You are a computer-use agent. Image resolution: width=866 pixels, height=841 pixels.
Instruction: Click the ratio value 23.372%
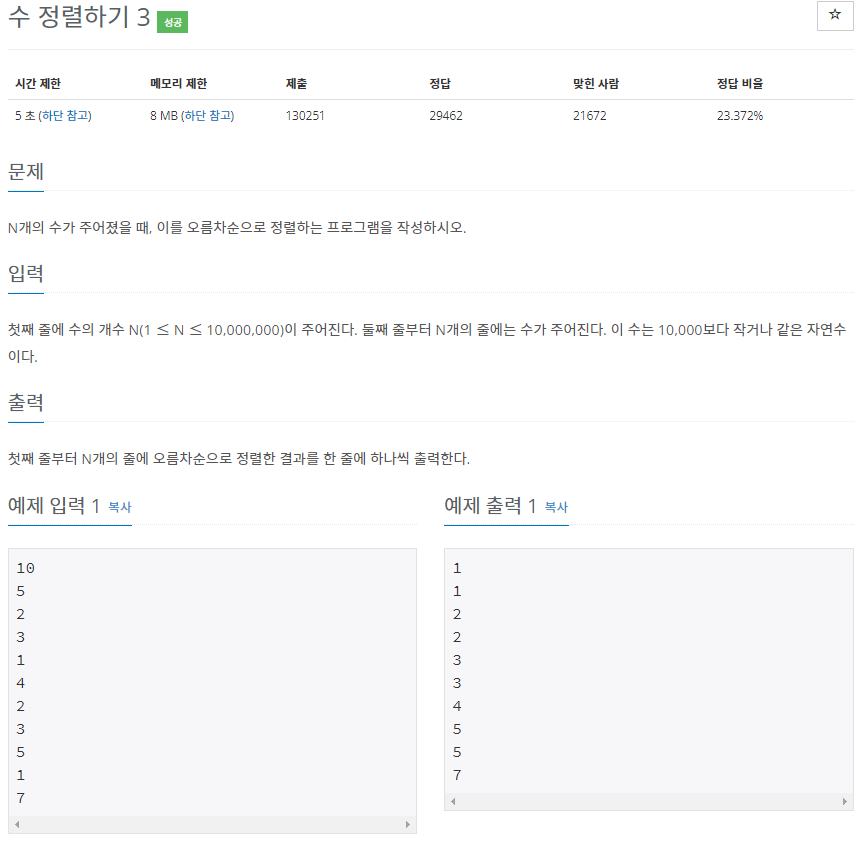coord(740,115)
